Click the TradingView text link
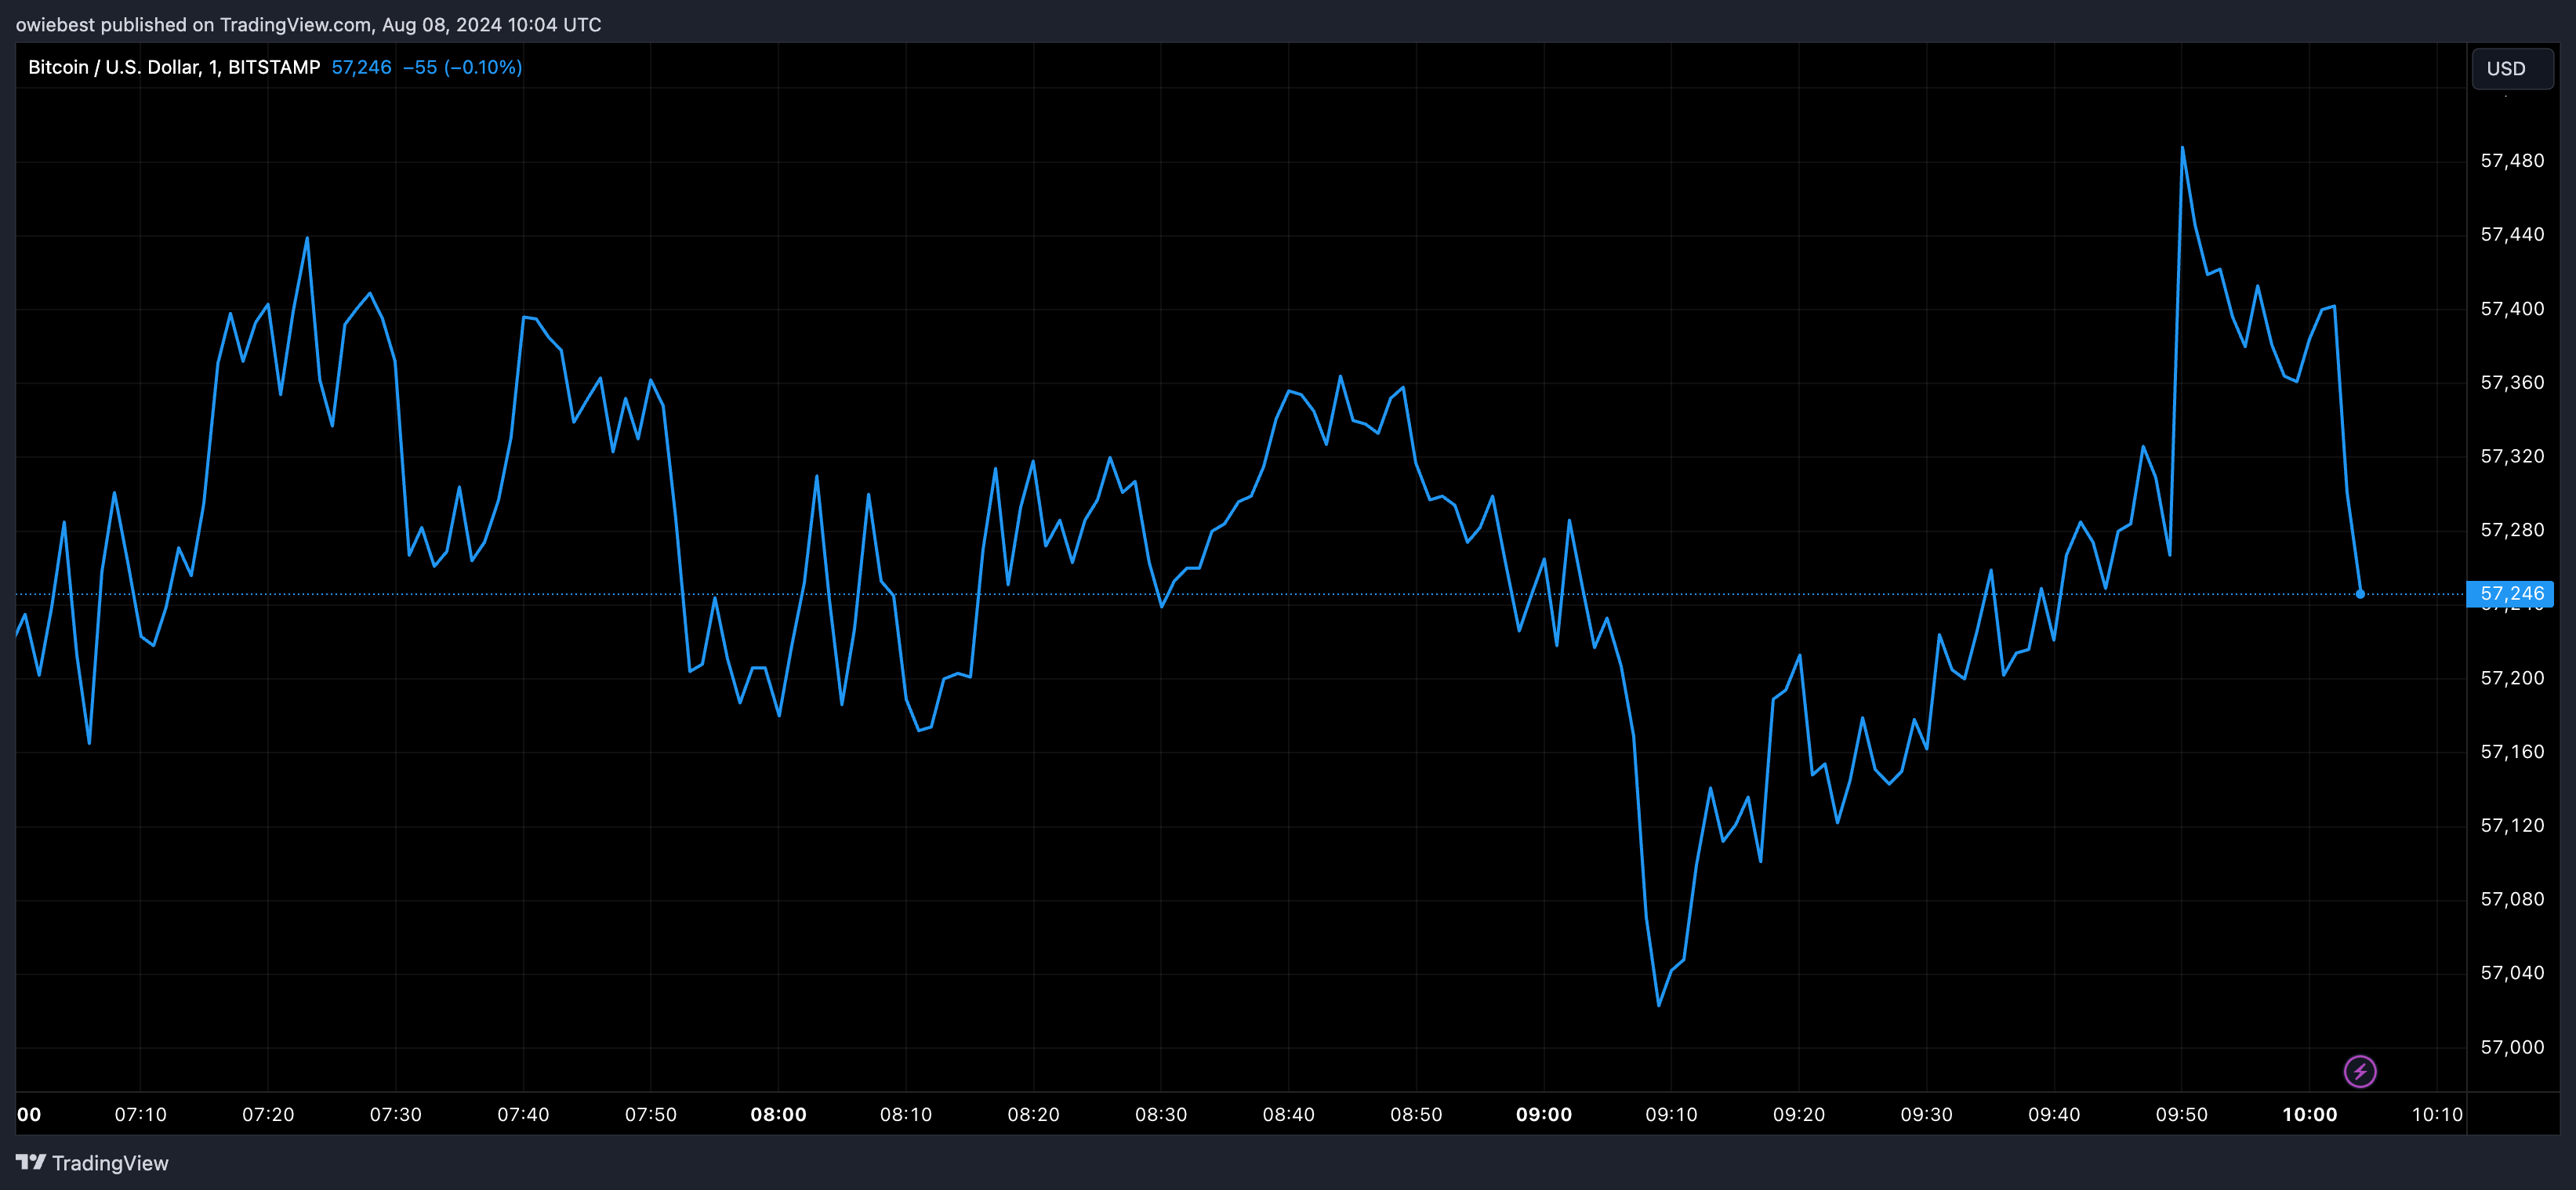This screenshot has height=1190, width=2576. coord(110,1163)
